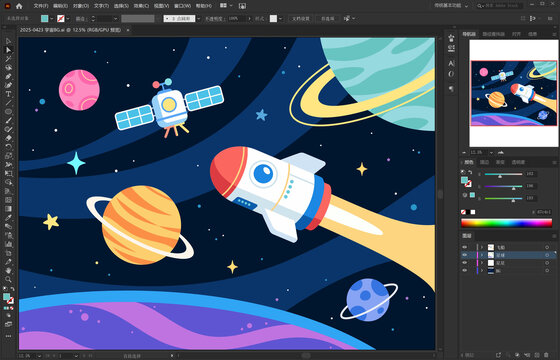The image size is (560, 360).
Task: Click the Navigator artwork thumbnail preview
Action: pos(514,93)
